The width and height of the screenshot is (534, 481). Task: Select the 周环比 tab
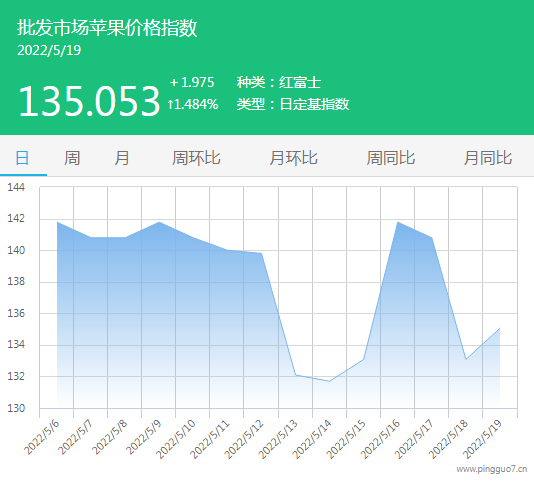(x=196, y=158)
